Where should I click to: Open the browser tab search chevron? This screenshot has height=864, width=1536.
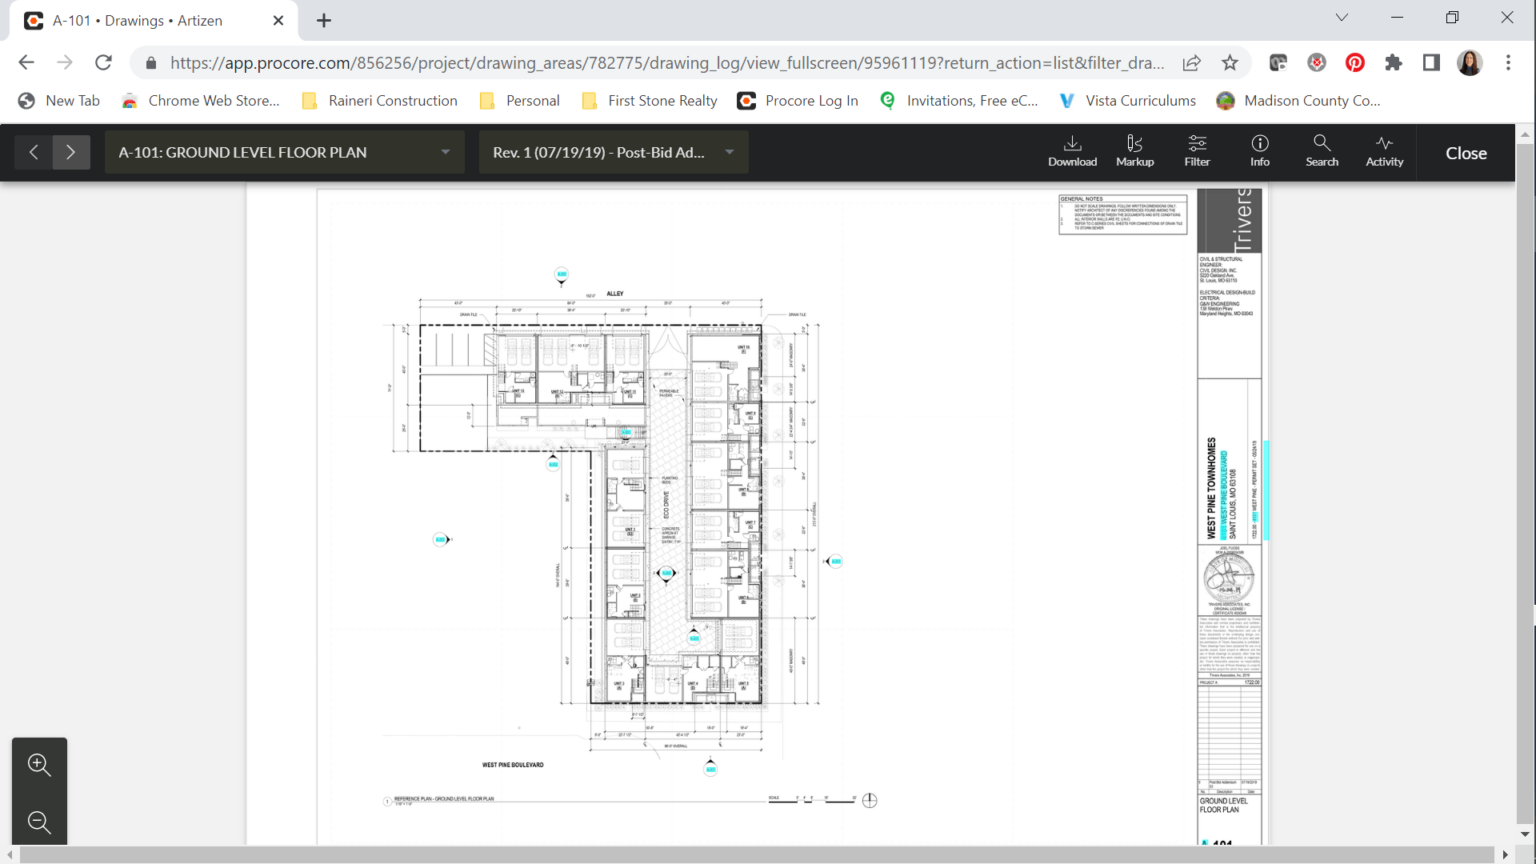point(1342,18)
